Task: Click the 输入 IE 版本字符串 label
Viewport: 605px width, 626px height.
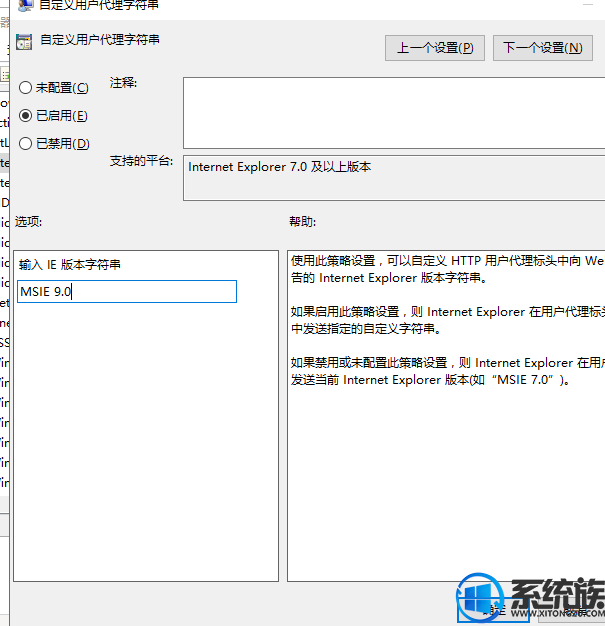Action: pyautogui.click(x=69, y=265)
